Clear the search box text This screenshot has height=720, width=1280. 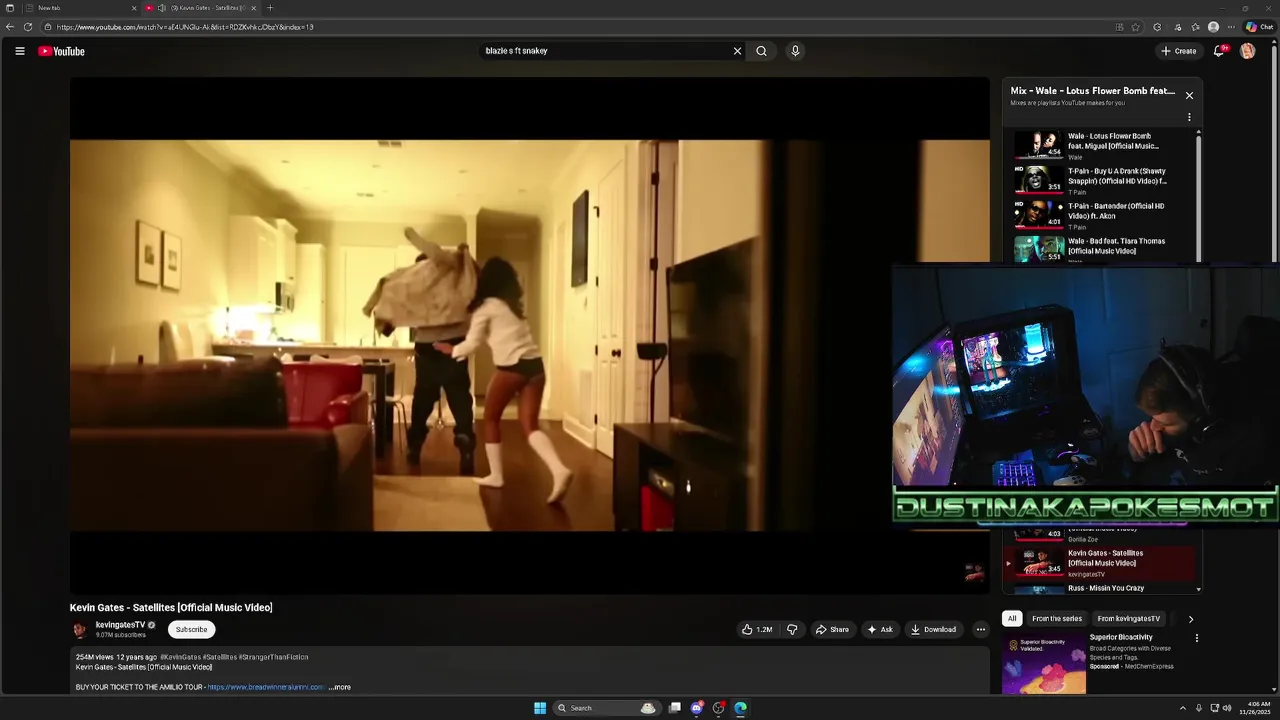738,51
